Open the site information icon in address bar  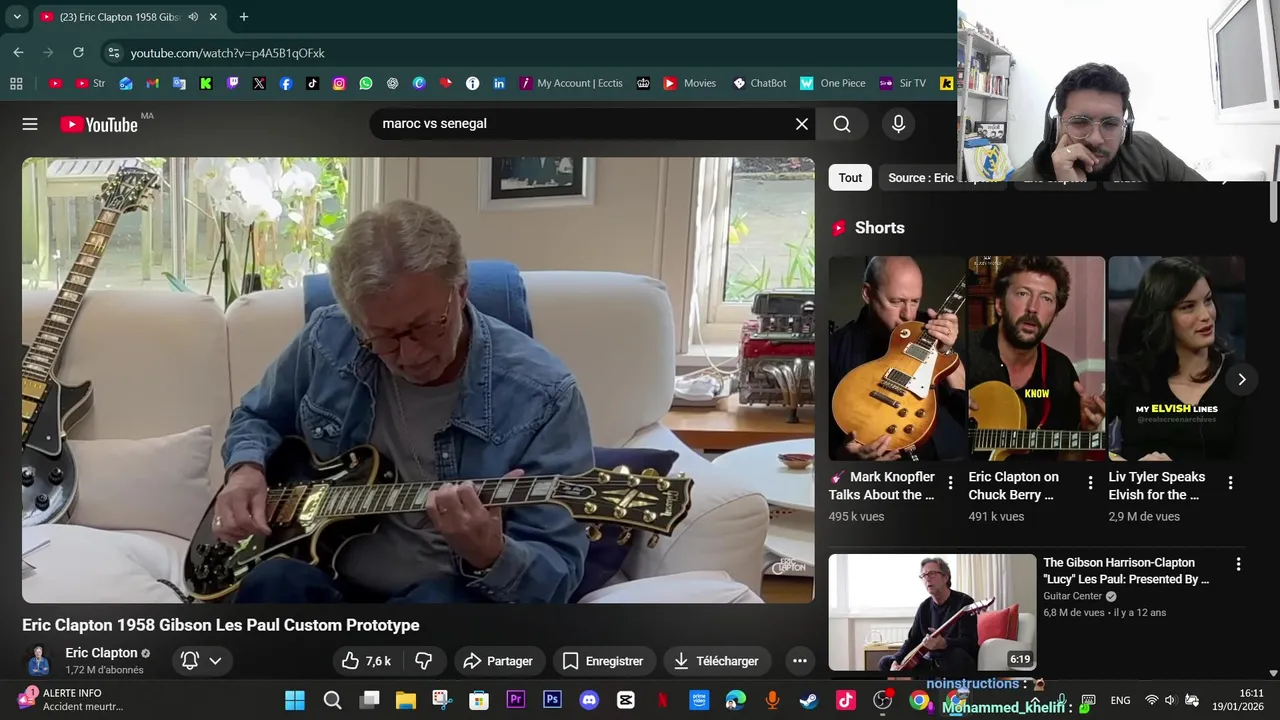[113, 53]
